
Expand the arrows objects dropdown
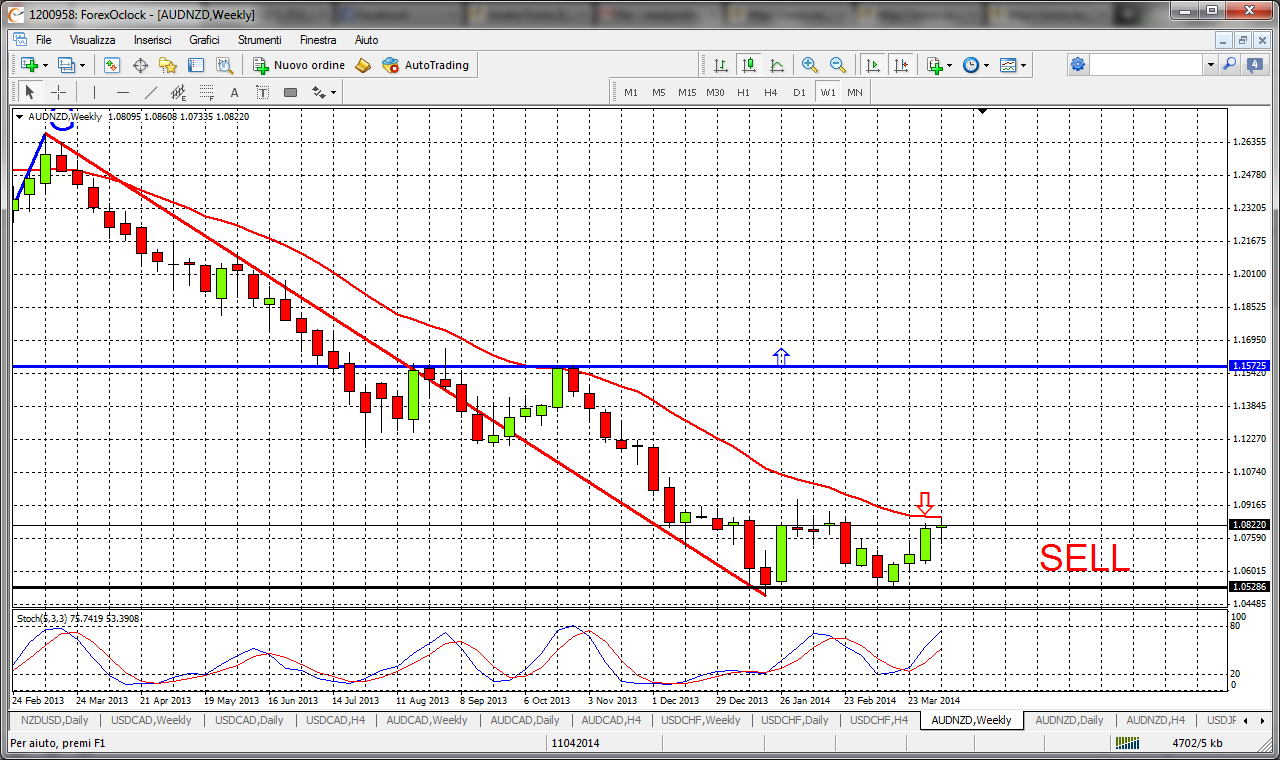[x=334, y=92]
